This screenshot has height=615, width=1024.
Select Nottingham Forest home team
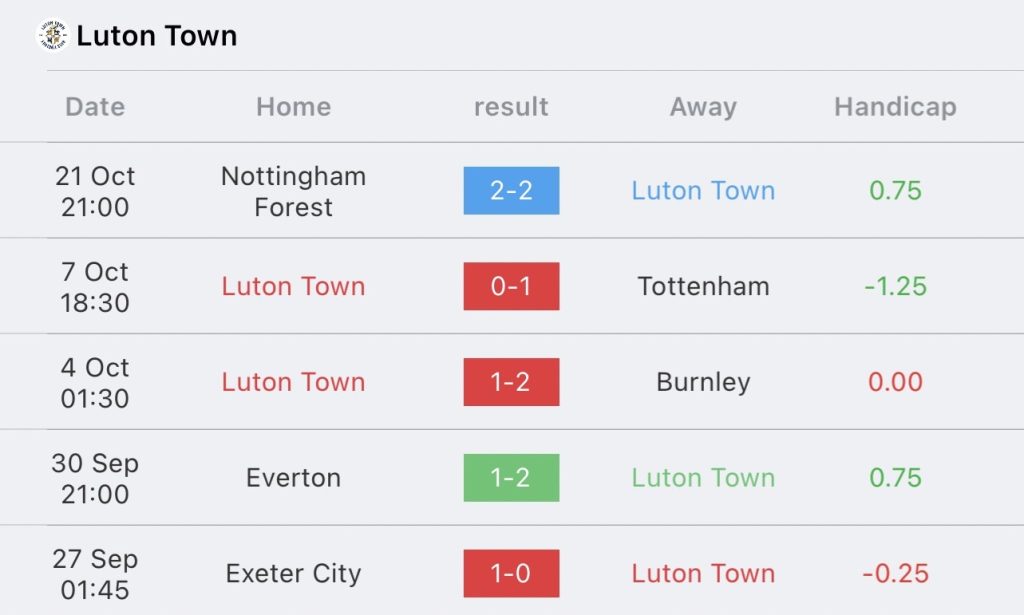[293, 191]
